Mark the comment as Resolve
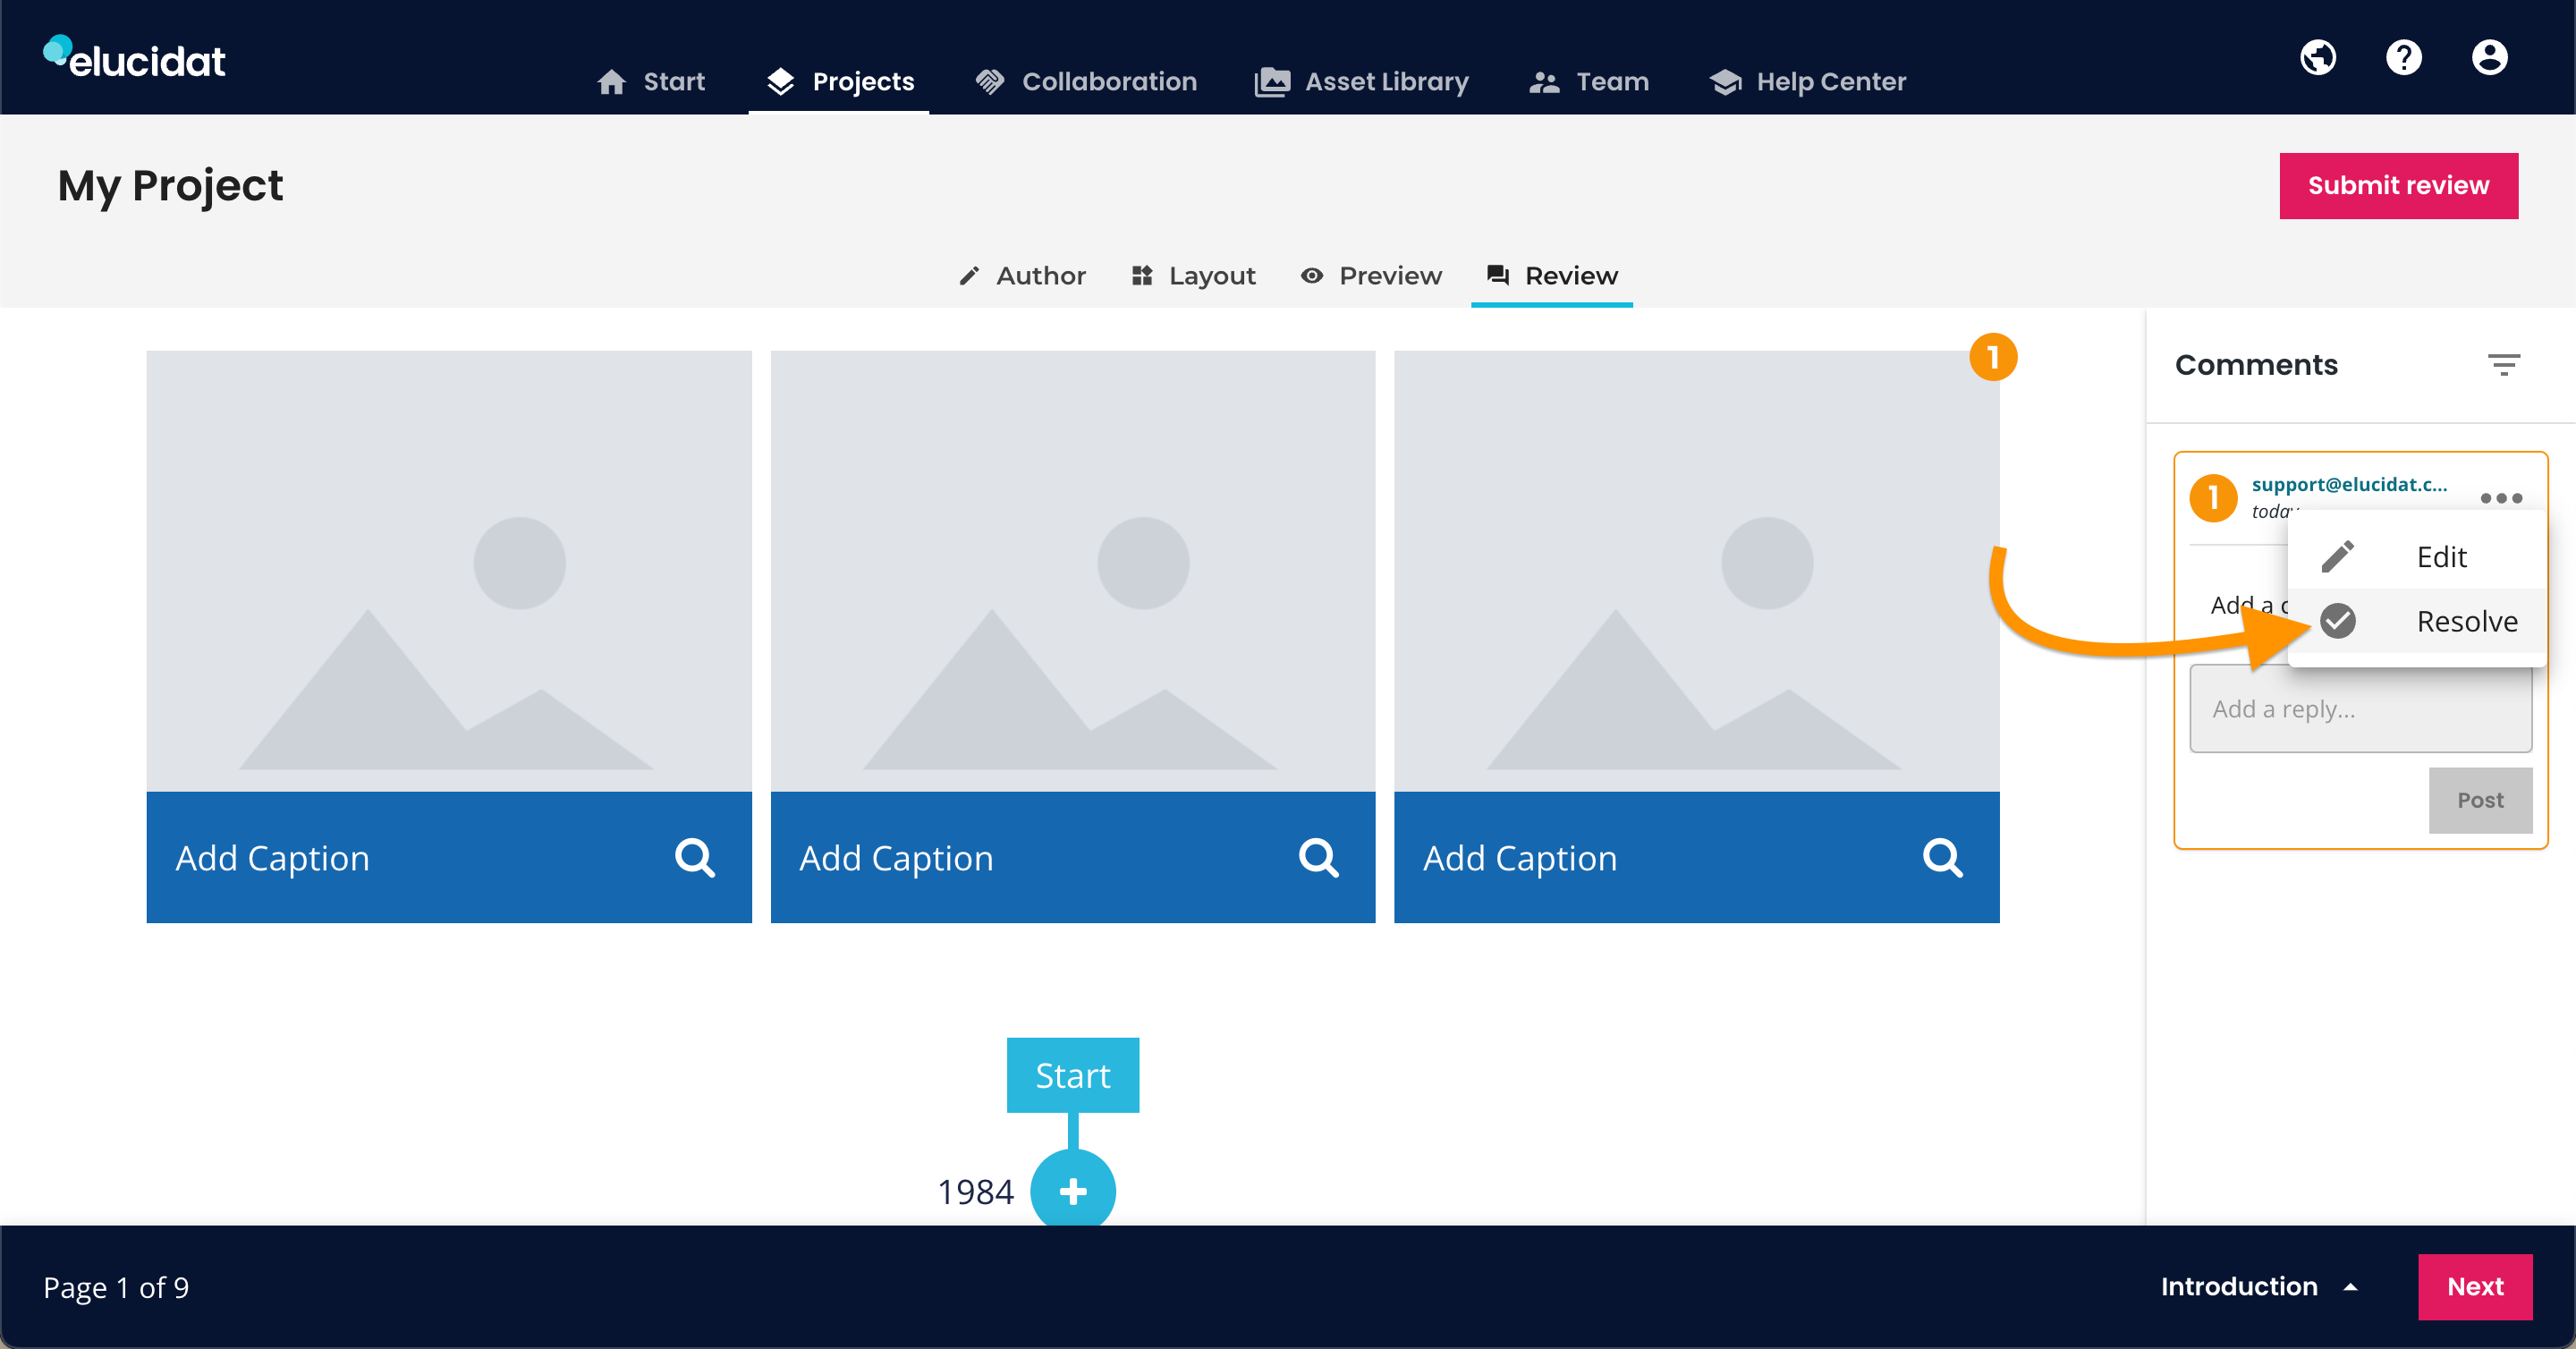 (x=2416, y=621)
